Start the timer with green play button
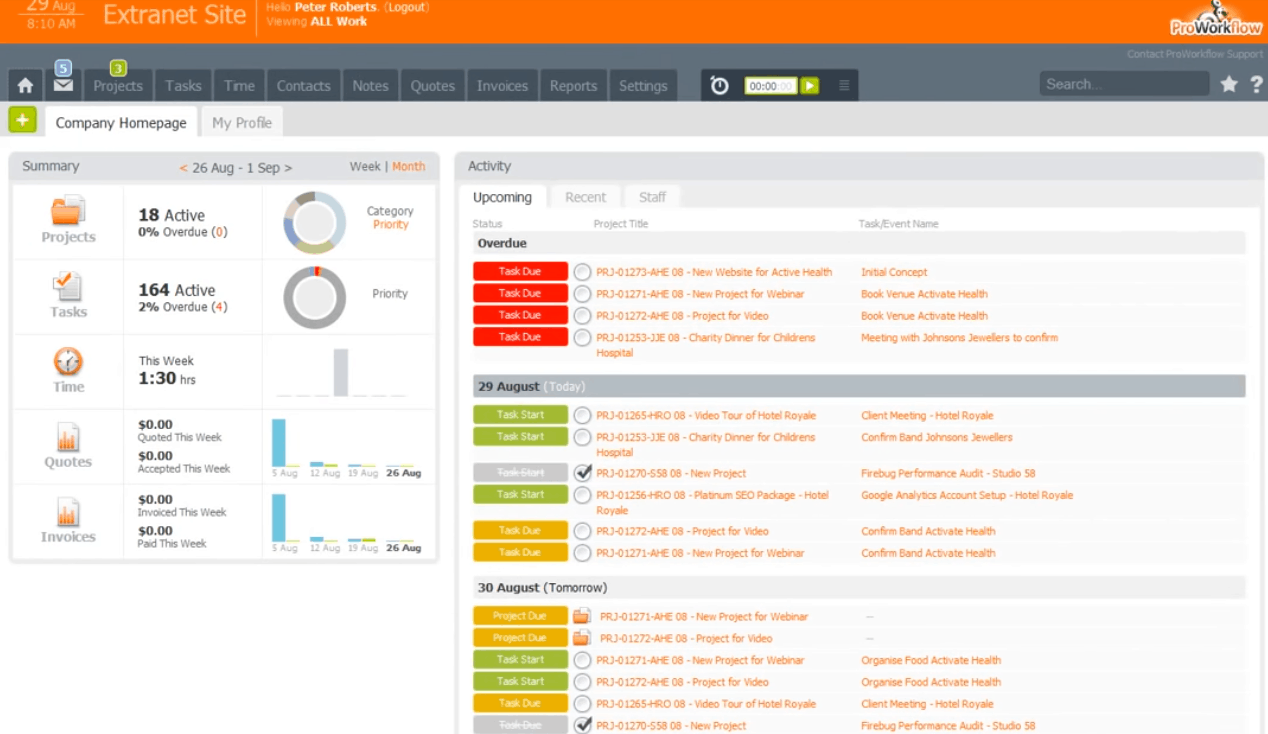Viewport: 1268px width, 734px height. 809,86
